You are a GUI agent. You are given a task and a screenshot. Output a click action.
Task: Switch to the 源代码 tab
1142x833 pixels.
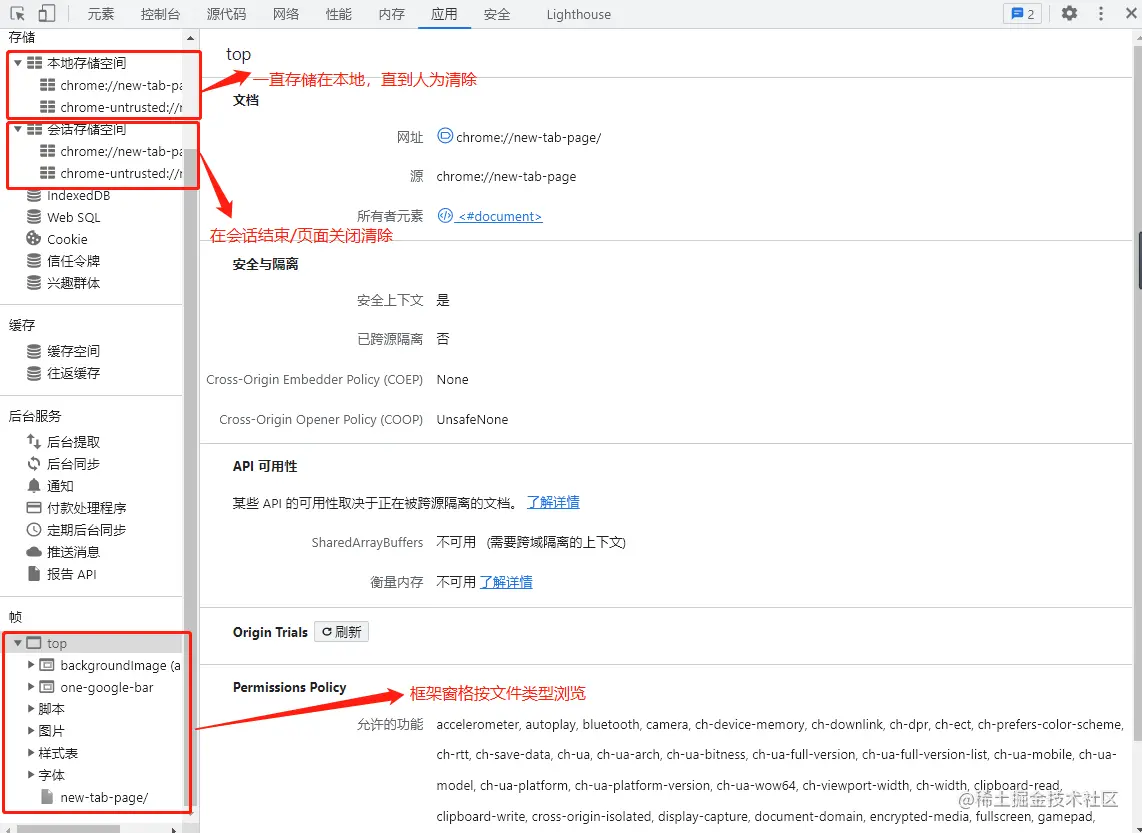[x=226, y=14]
